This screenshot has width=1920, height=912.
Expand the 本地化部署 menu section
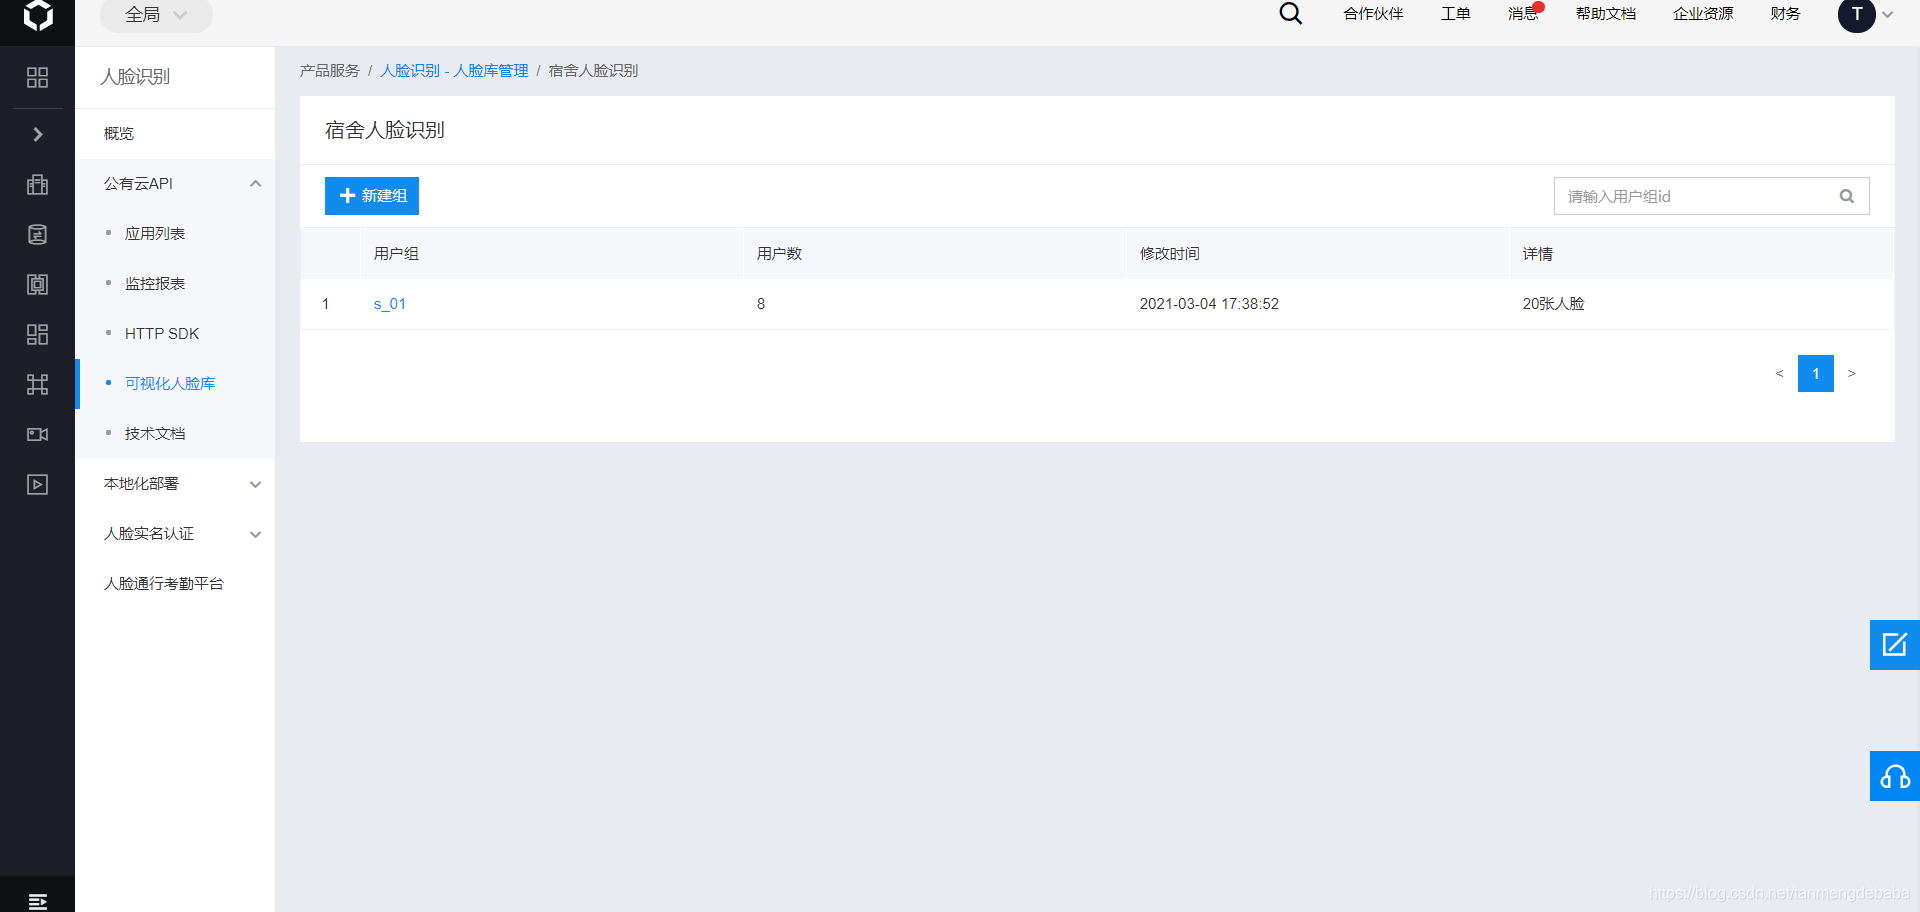coord(255,484)
